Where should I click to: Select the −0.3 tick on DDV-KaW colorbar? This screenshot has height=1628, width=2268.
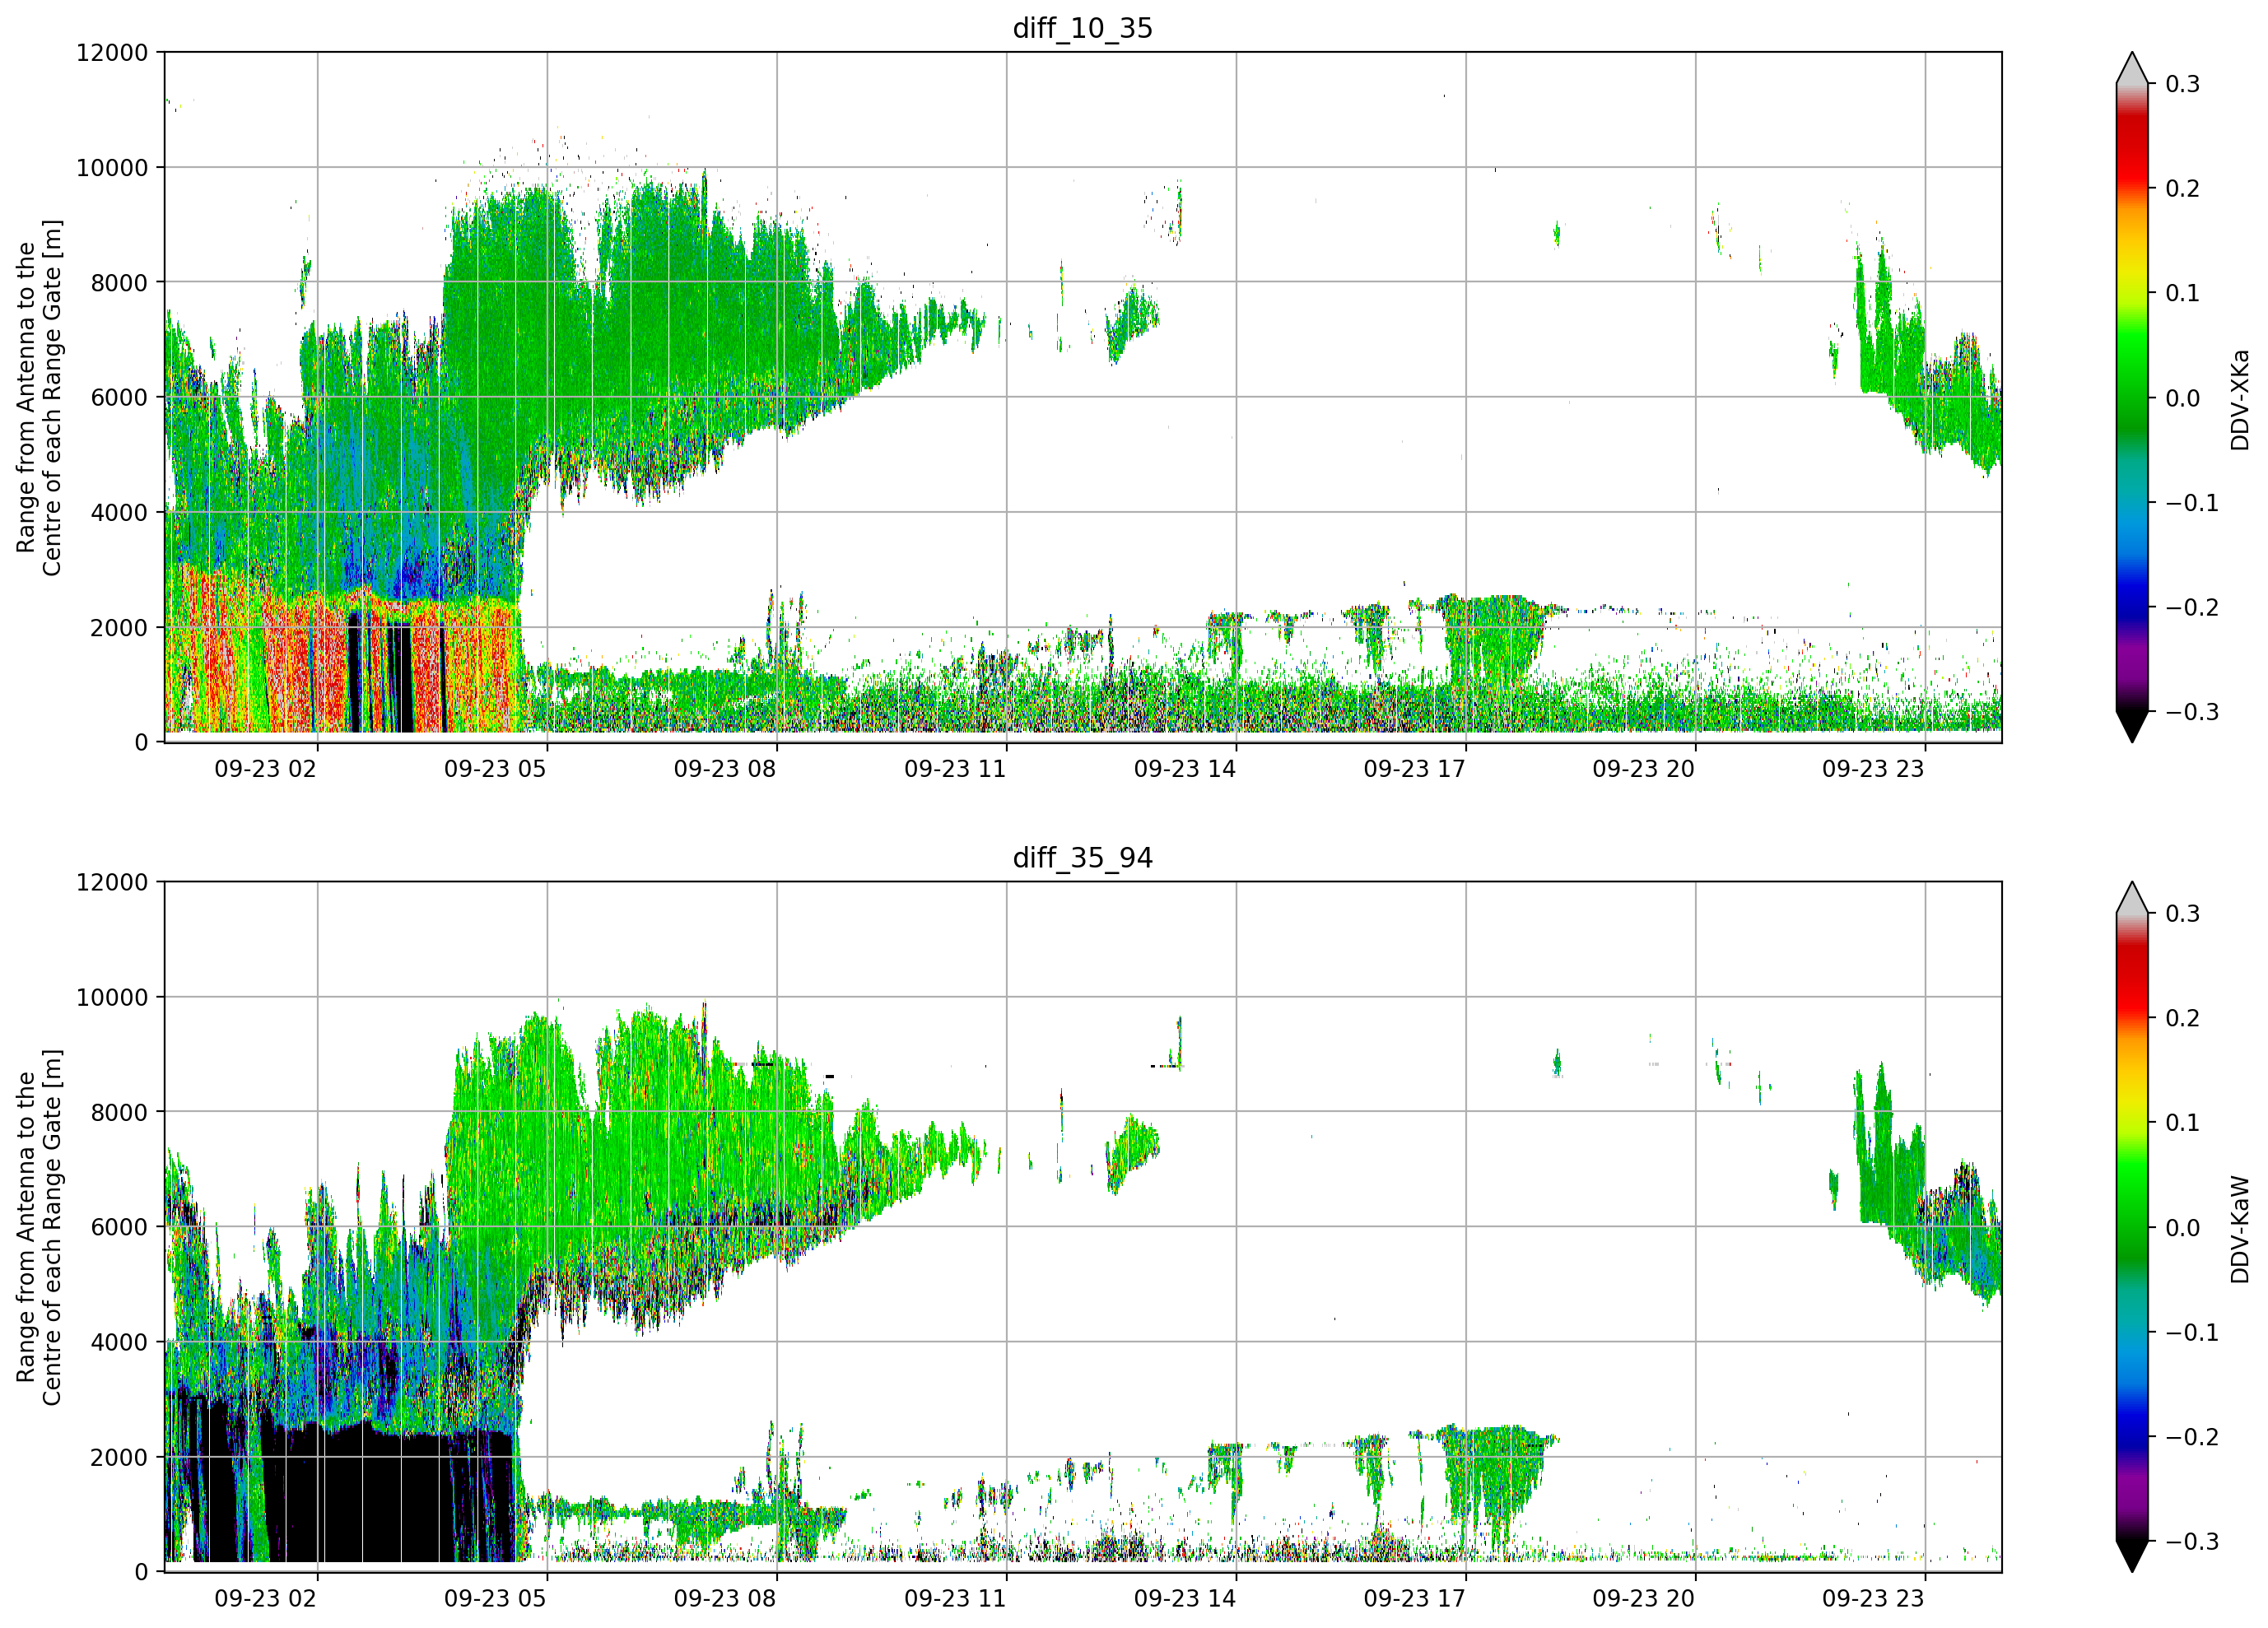coord(2192,1542)
